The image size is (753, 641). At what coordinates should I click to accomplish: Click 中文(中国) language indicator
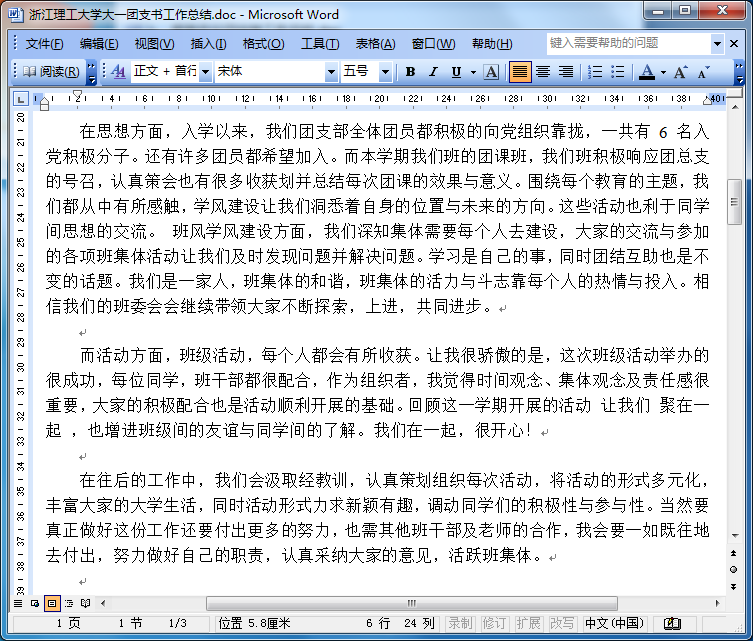point(614,624)
